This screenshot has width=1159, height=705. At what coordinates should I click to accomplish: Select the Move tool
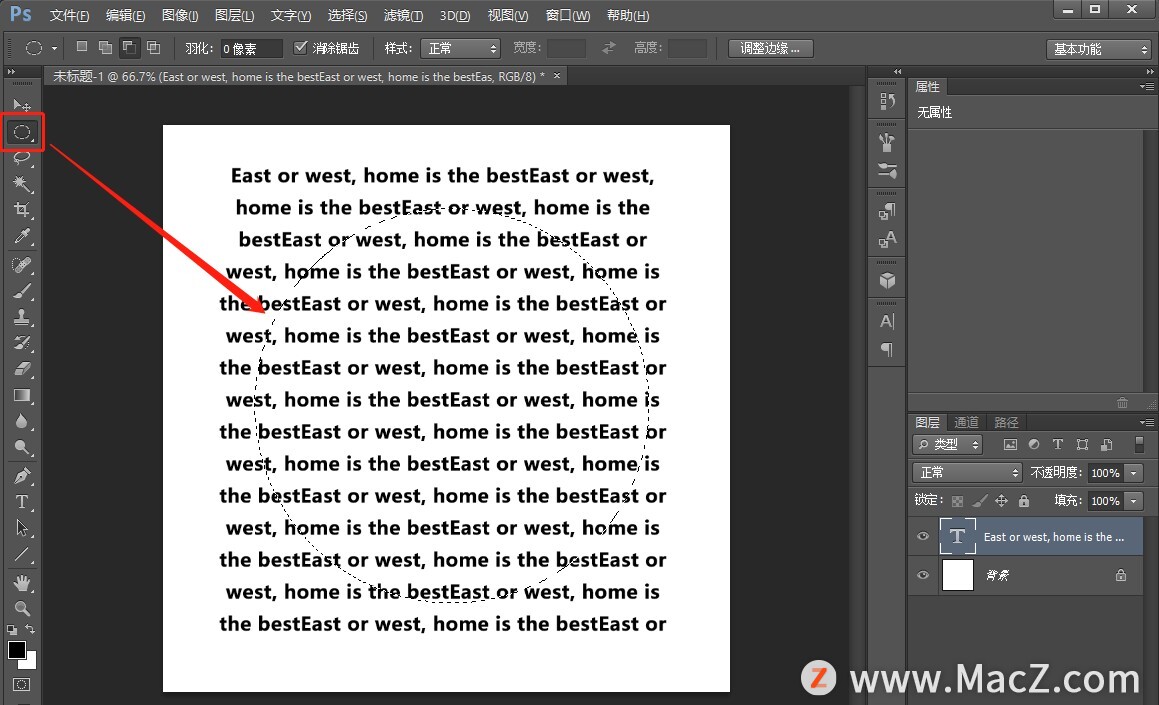(x=21, y=105)
